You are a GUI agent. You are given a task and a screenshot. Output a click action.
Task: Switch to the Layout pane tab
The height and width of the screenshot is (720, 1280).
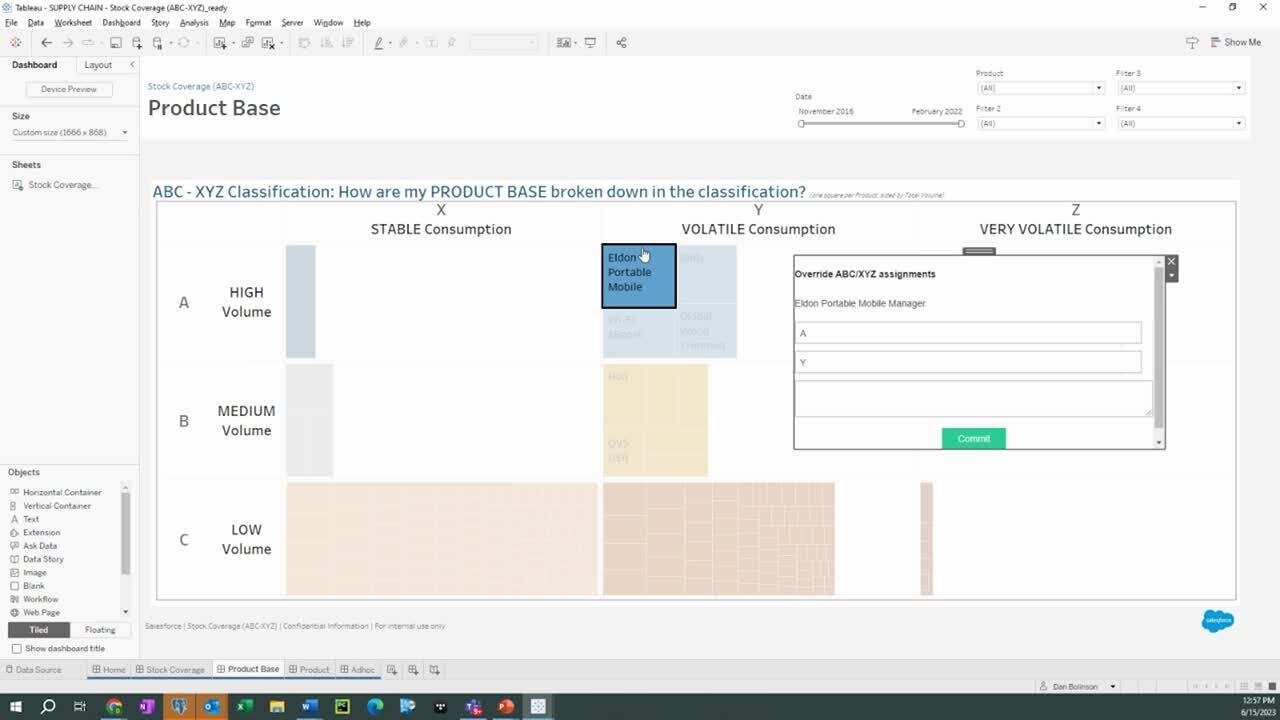coord(98,65)
